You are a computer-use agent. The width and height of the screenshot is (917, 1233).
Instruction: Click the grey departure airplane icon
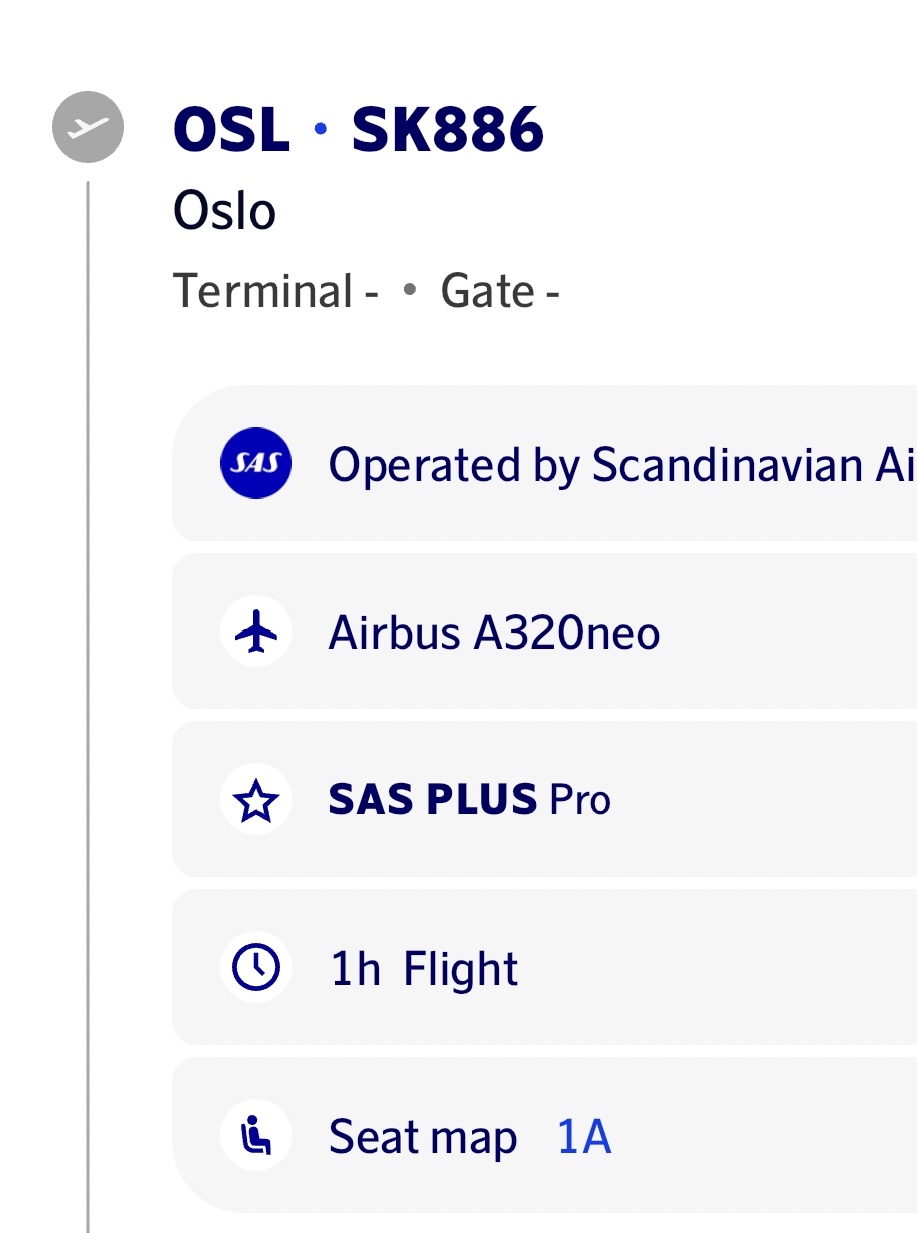coord(88,127)
